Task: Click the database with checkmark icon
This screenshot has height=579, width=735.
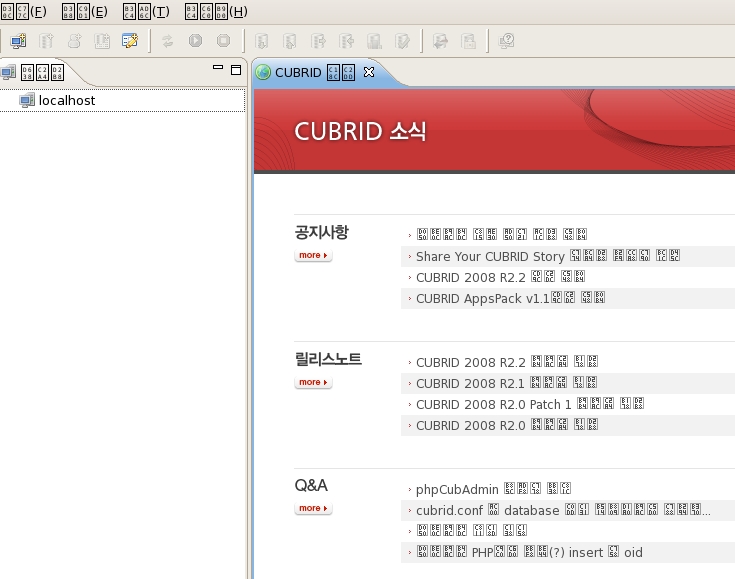Action: [x=402, y=41]
